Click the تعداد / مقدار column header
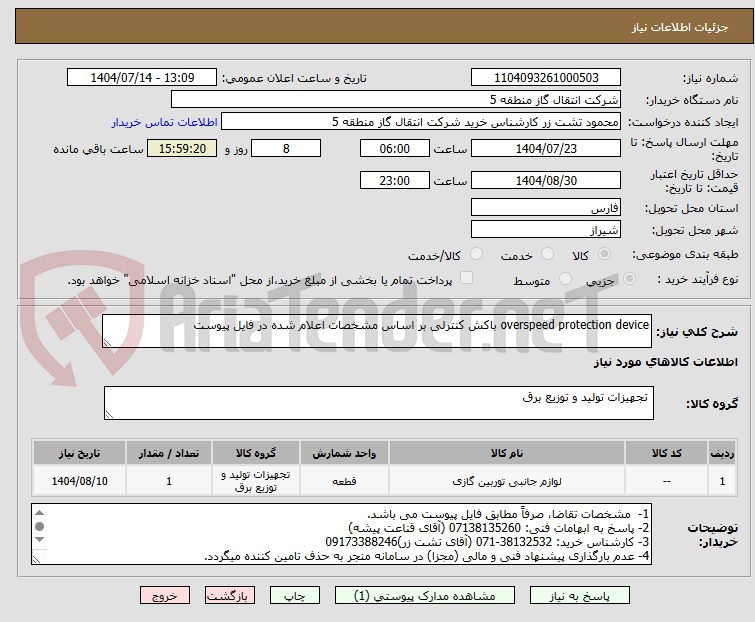This screenshot has width=755, height=622. point(169,453)
